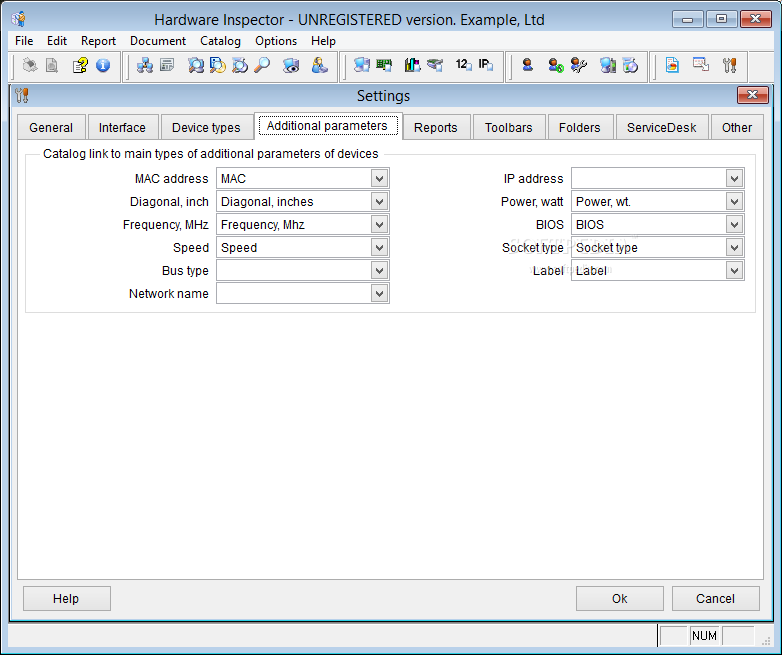The width and height of the screenshot is (782, 655).
Task: Open the Help menu in menu bar
Action: [323, 41]
